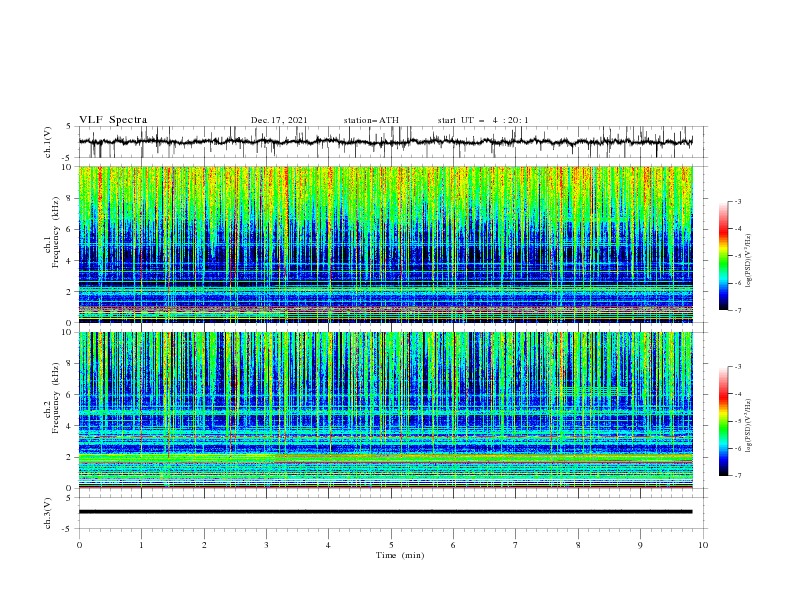Click the ch.2 colorbar "log(PSD)(V²/Hz)" label

coord(749,426)
